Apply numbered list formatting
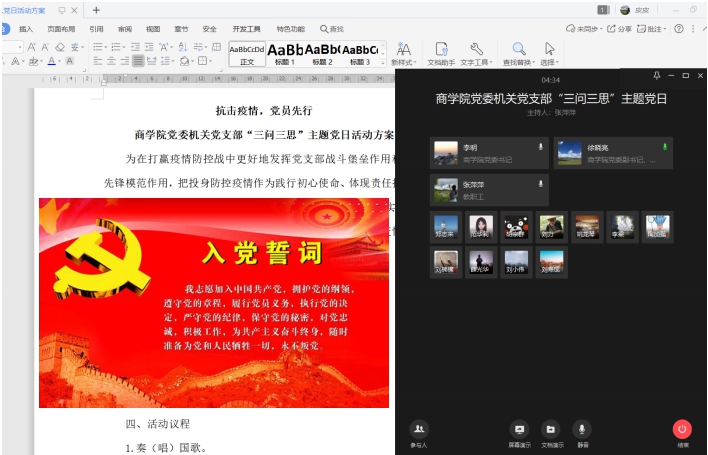The width and height of the screenshot is (708, 455). 116,47
